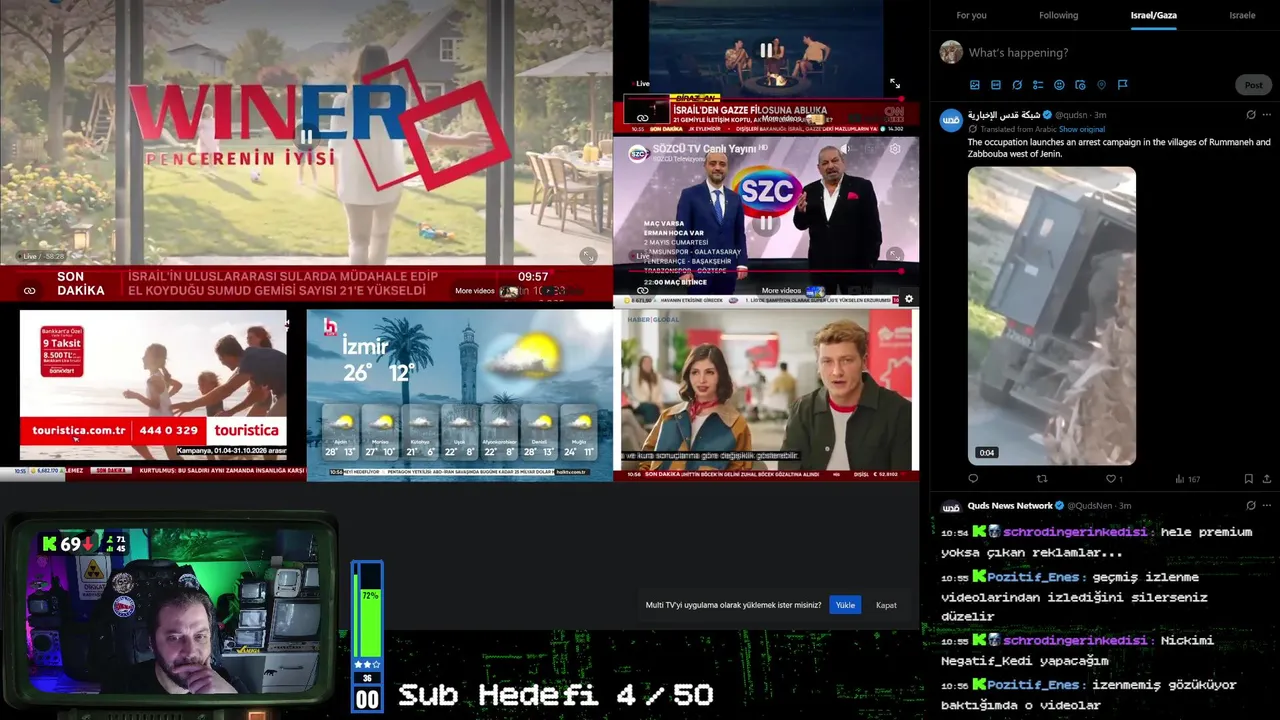Copy link icon on SÖZCÜ TV stream

[x=642, y=290]
